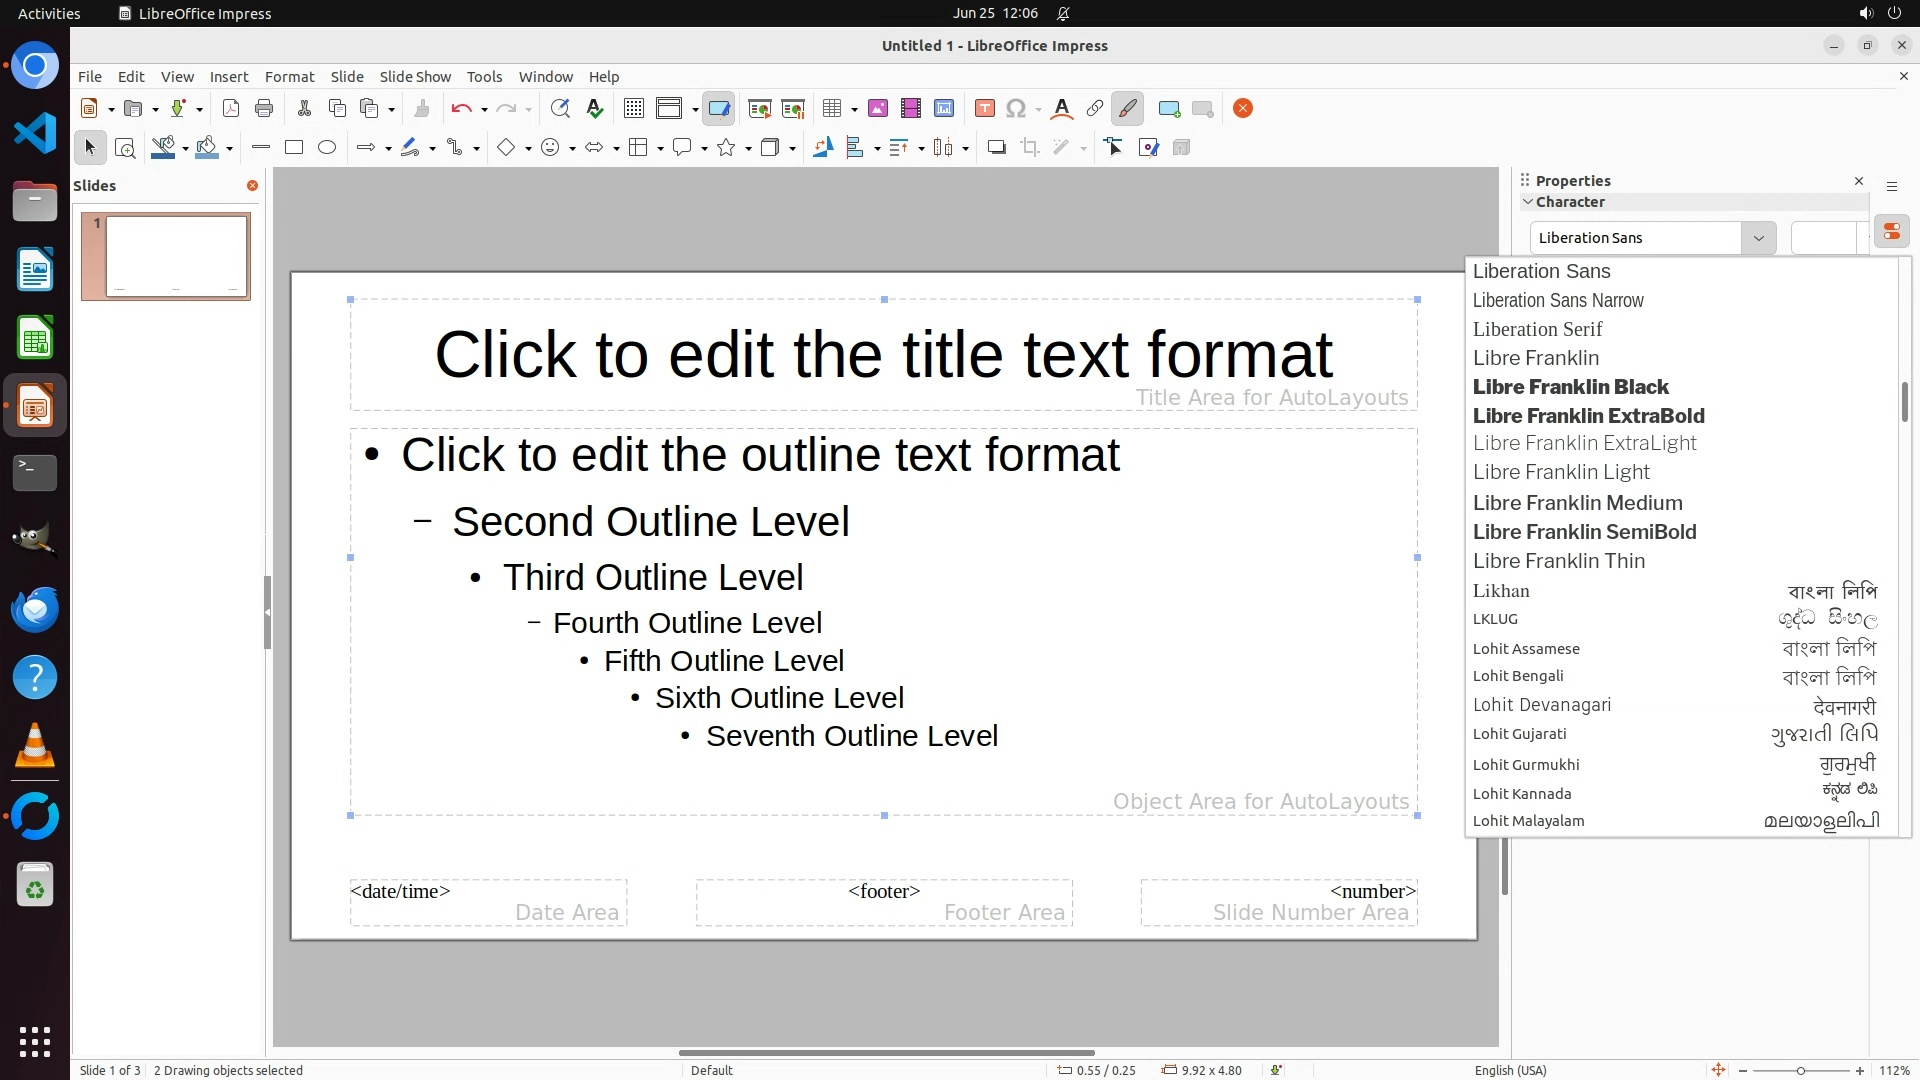The image size is (1920, 1080).
Task: Select the Rectangle shape tool
Action: pos(294,148)
